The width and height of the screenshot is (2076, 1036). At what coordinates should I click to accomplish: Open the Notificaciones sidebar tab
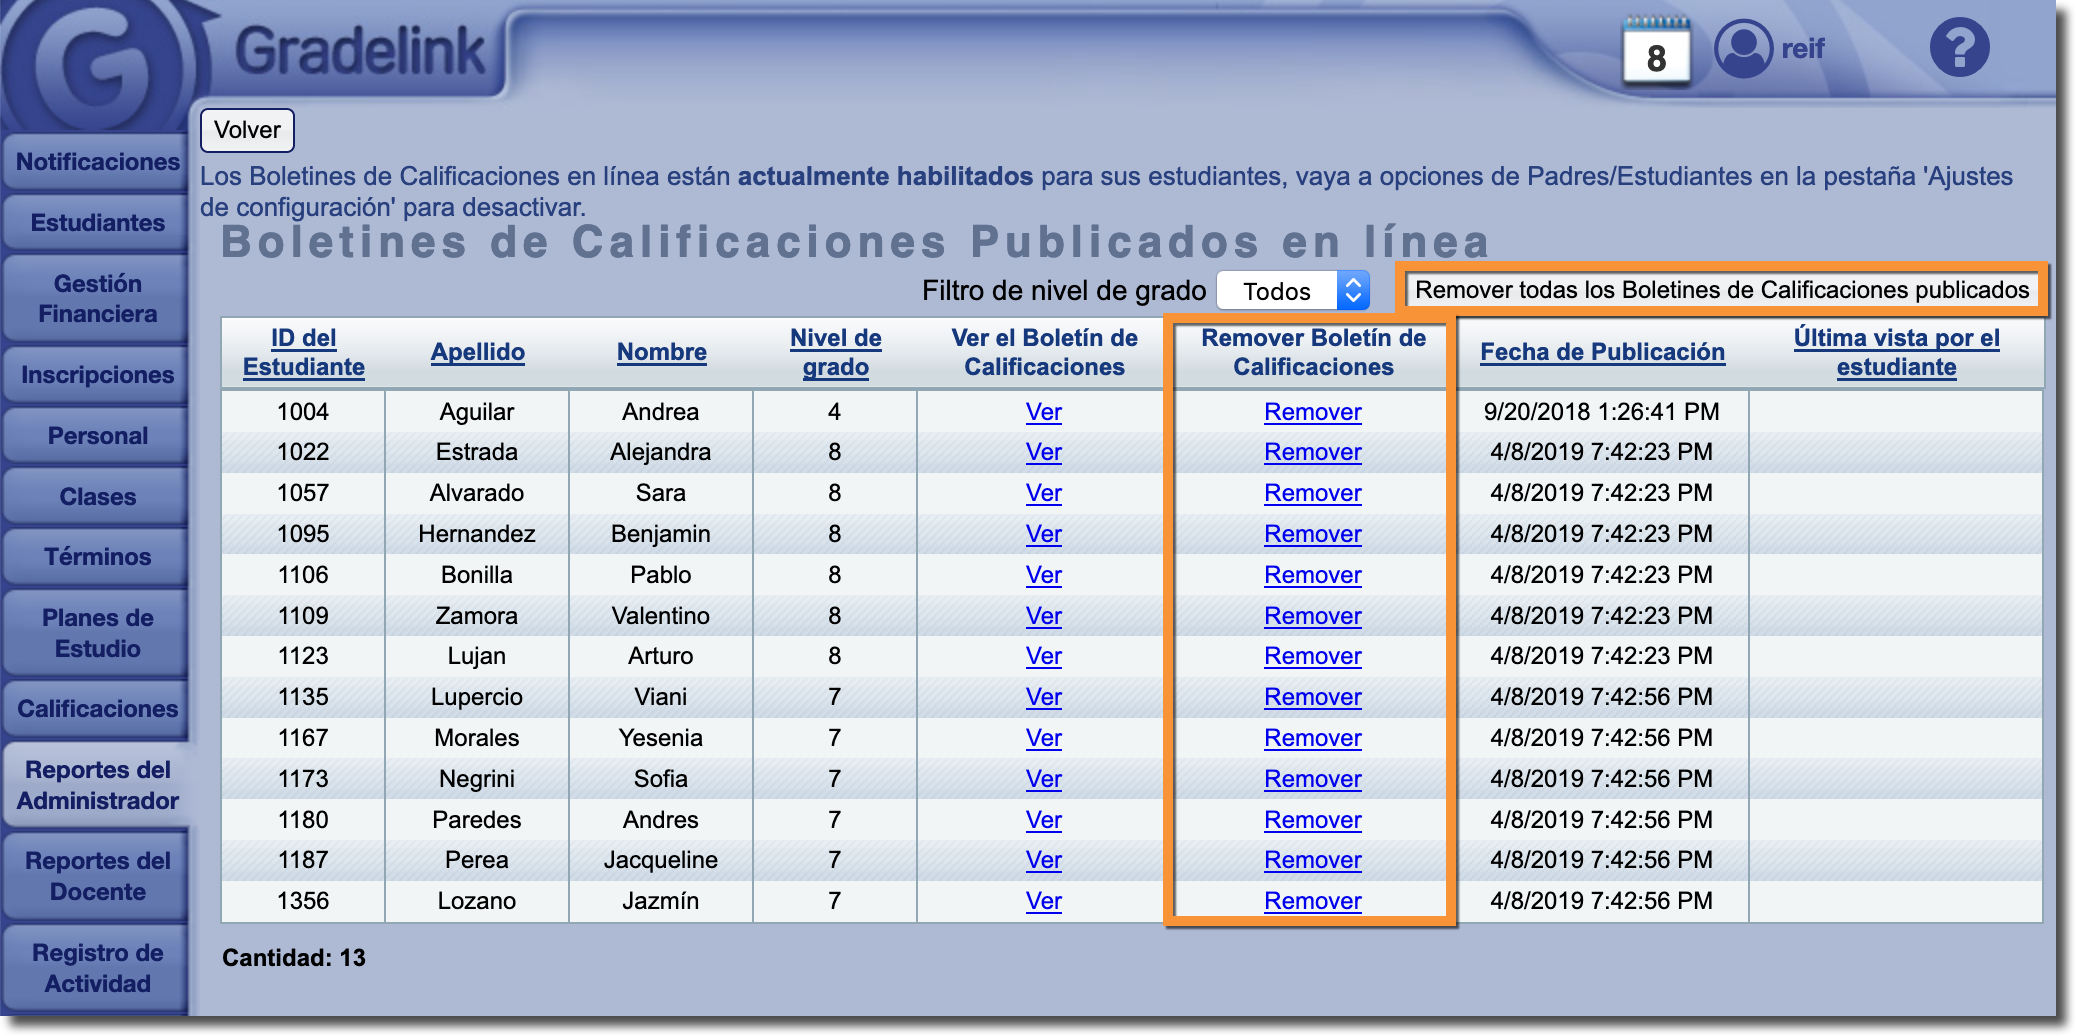[97, 162]
